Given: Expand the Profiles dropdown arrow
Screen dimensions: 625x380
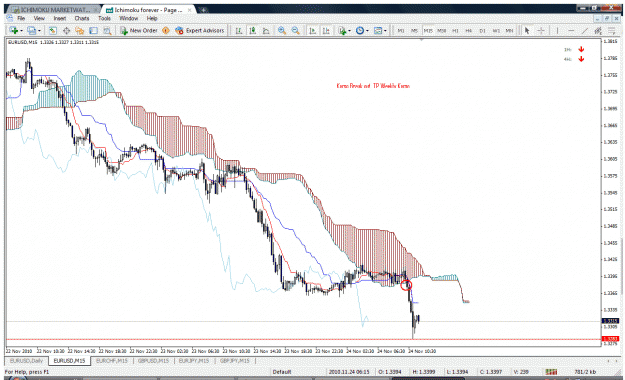Looking at the screenshot, I should pos(39,31).
